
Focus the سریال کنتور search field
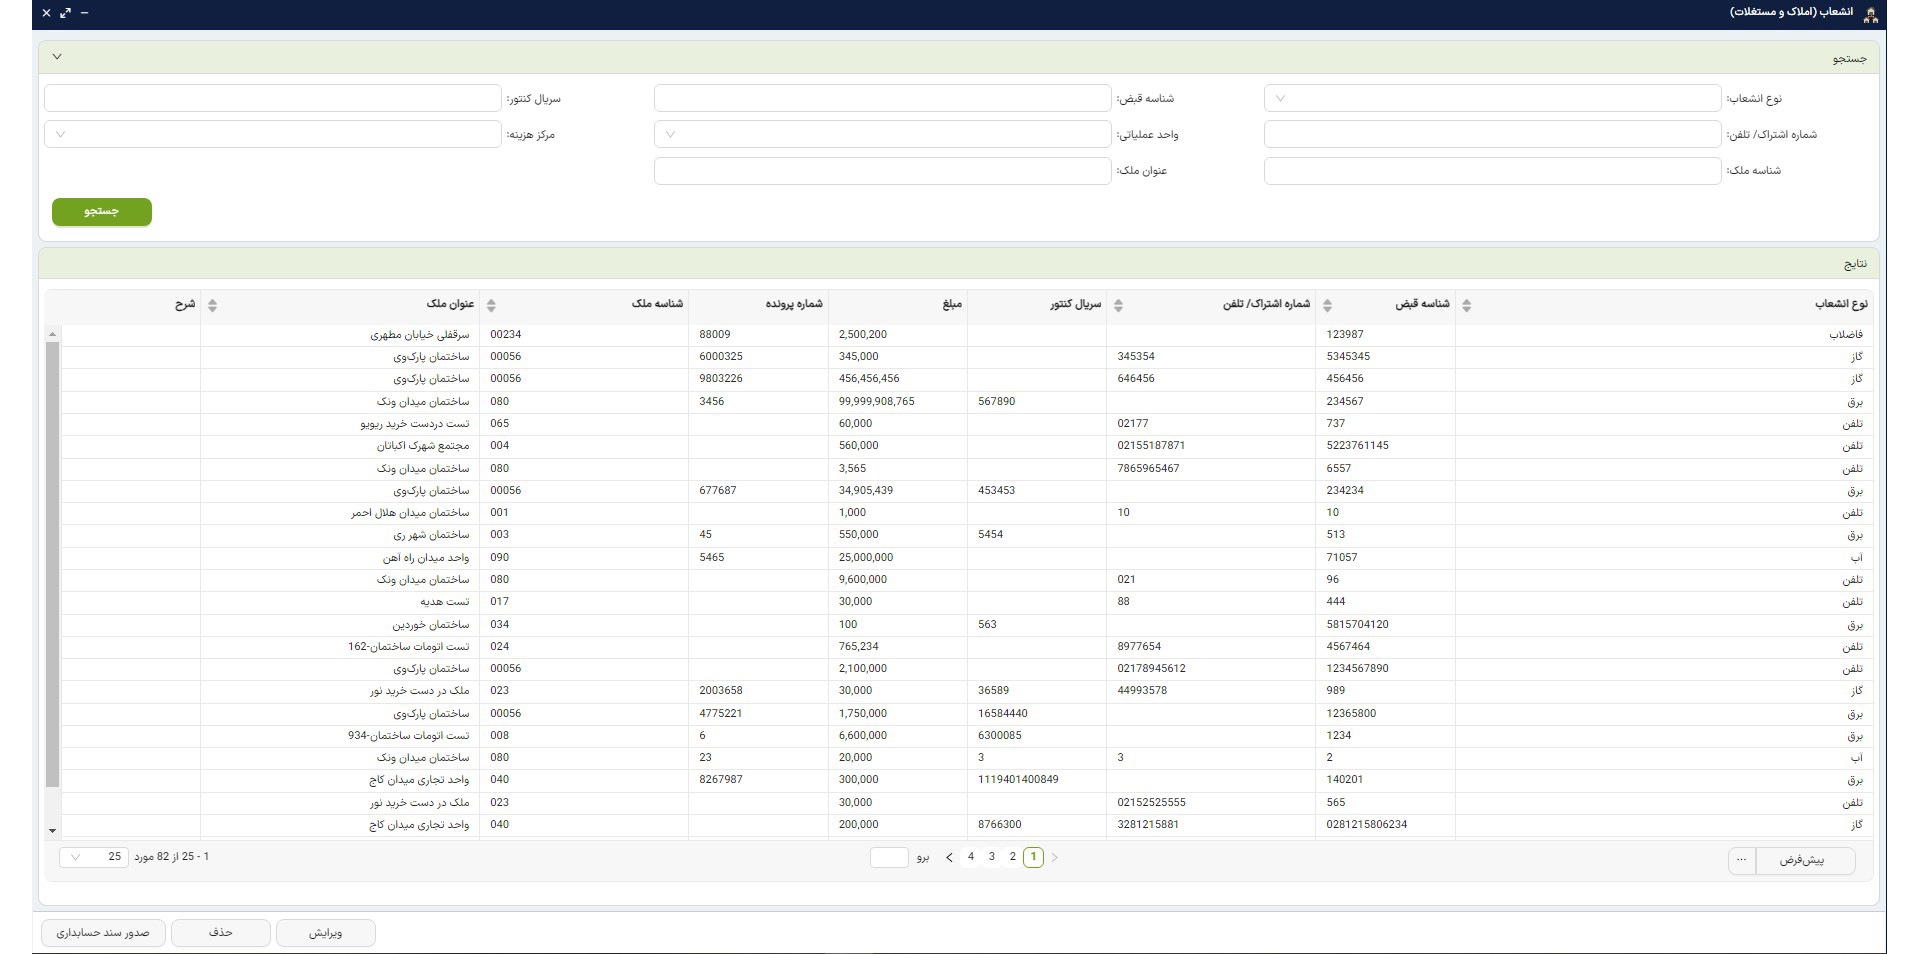(x=272, y=98)
